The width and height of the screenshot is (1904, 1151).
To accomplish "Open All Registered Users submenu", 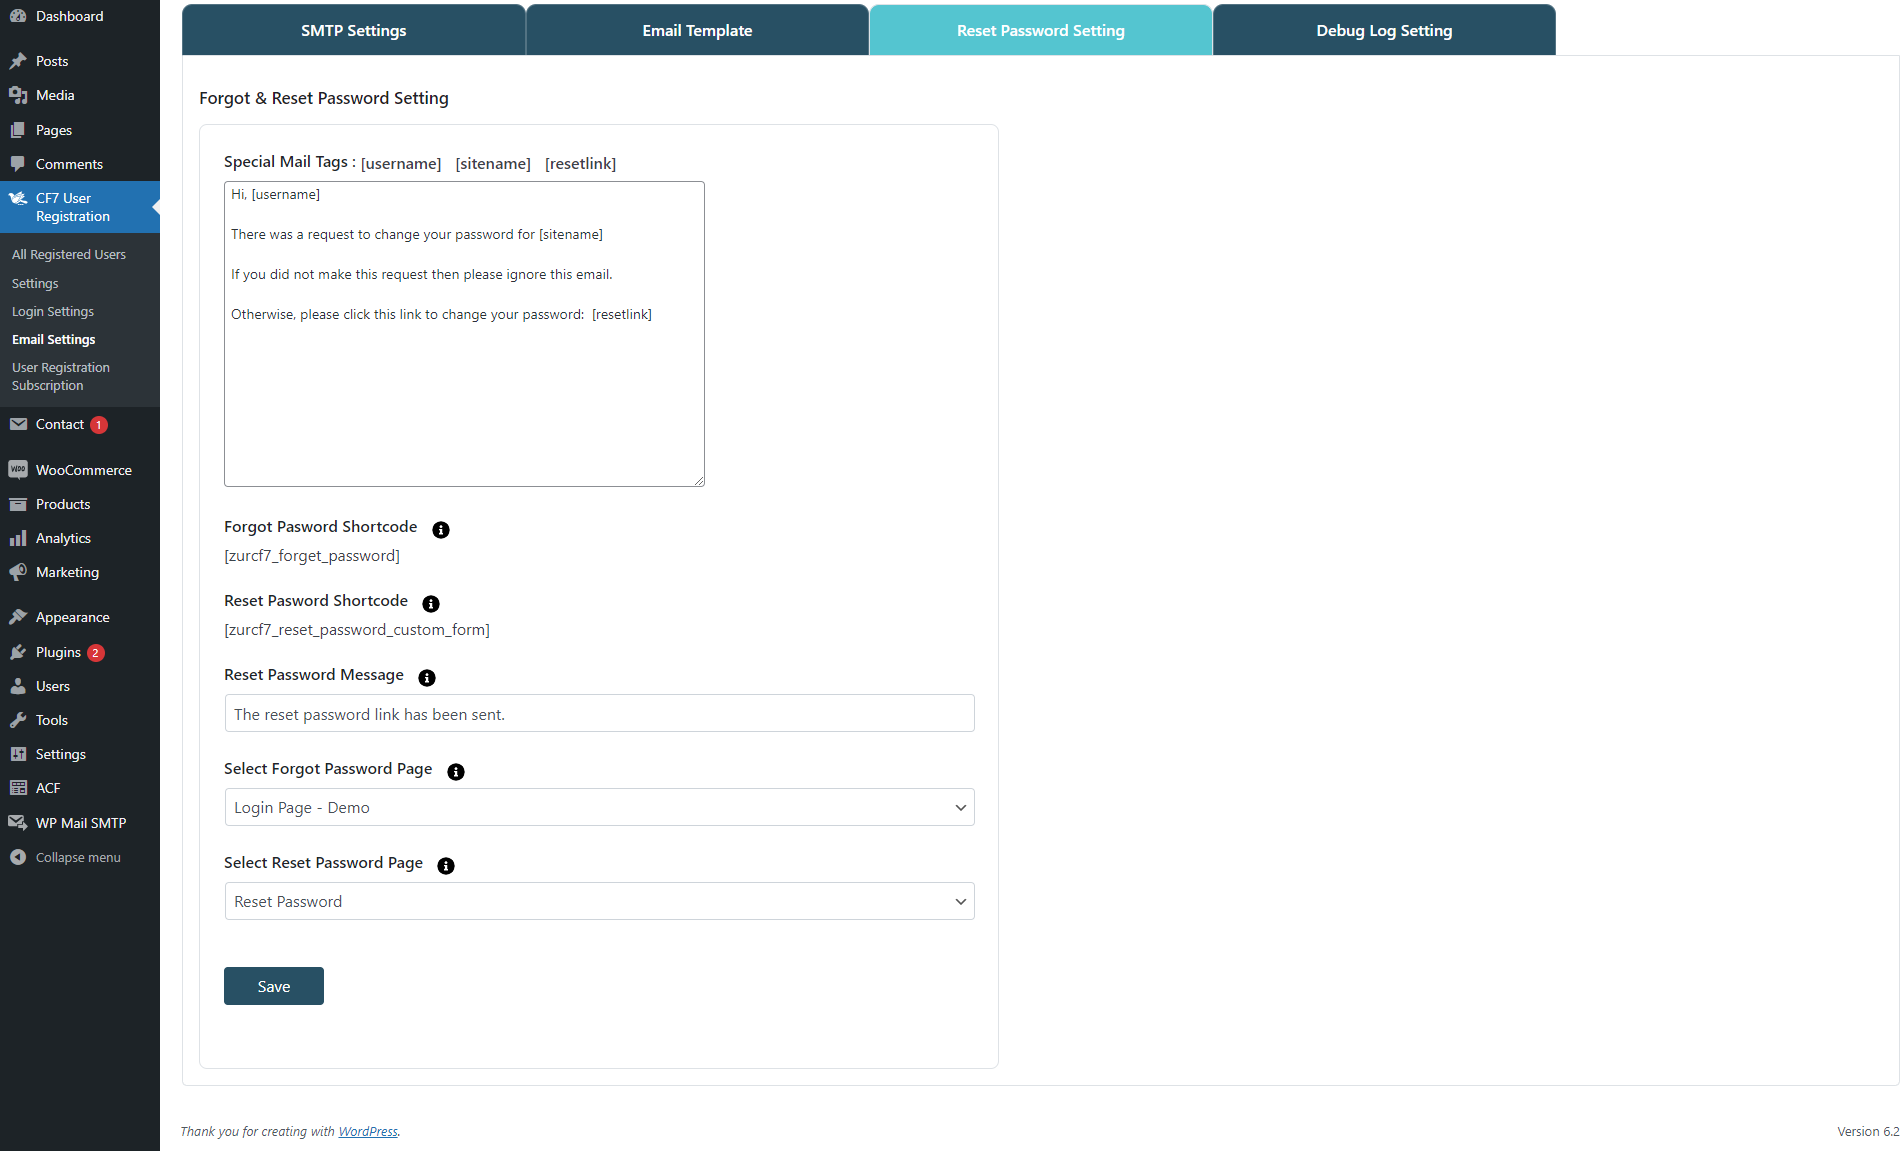I will tap(69, 255).
